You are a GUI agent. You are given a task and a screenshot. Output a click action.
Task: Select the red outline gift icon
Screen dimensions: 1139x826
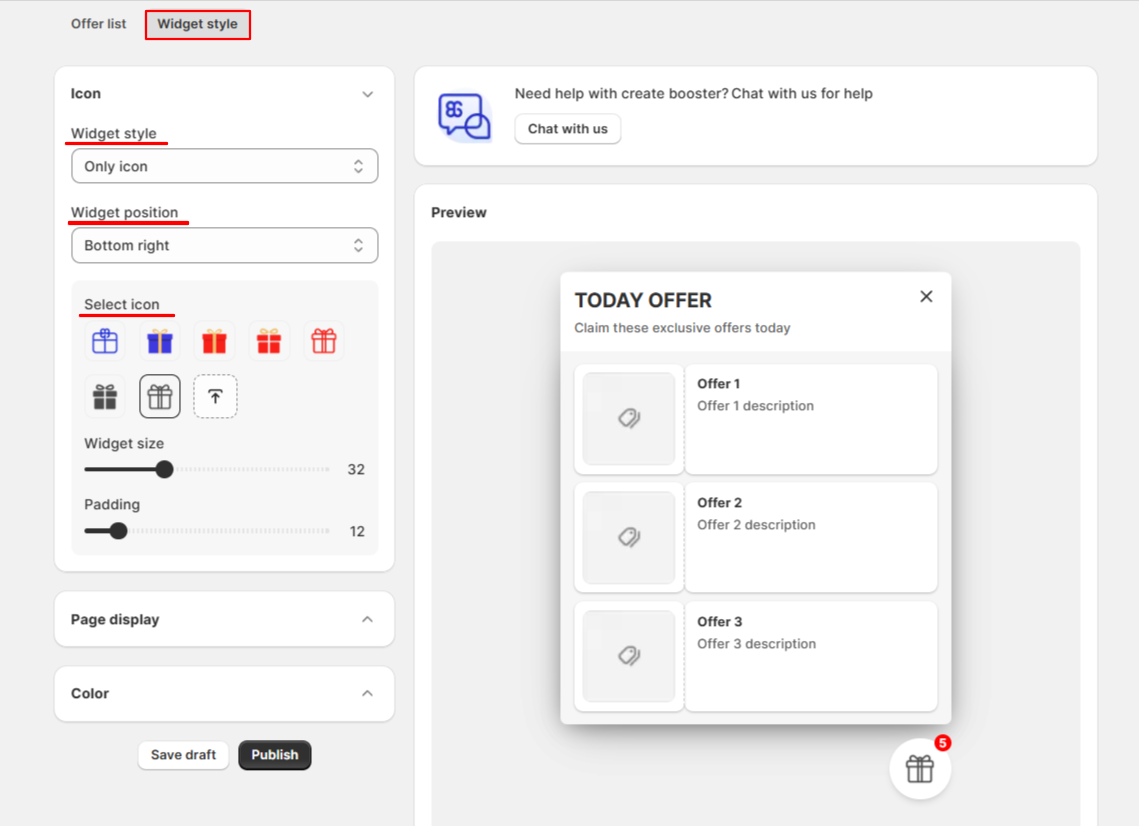tap(324, 341)
